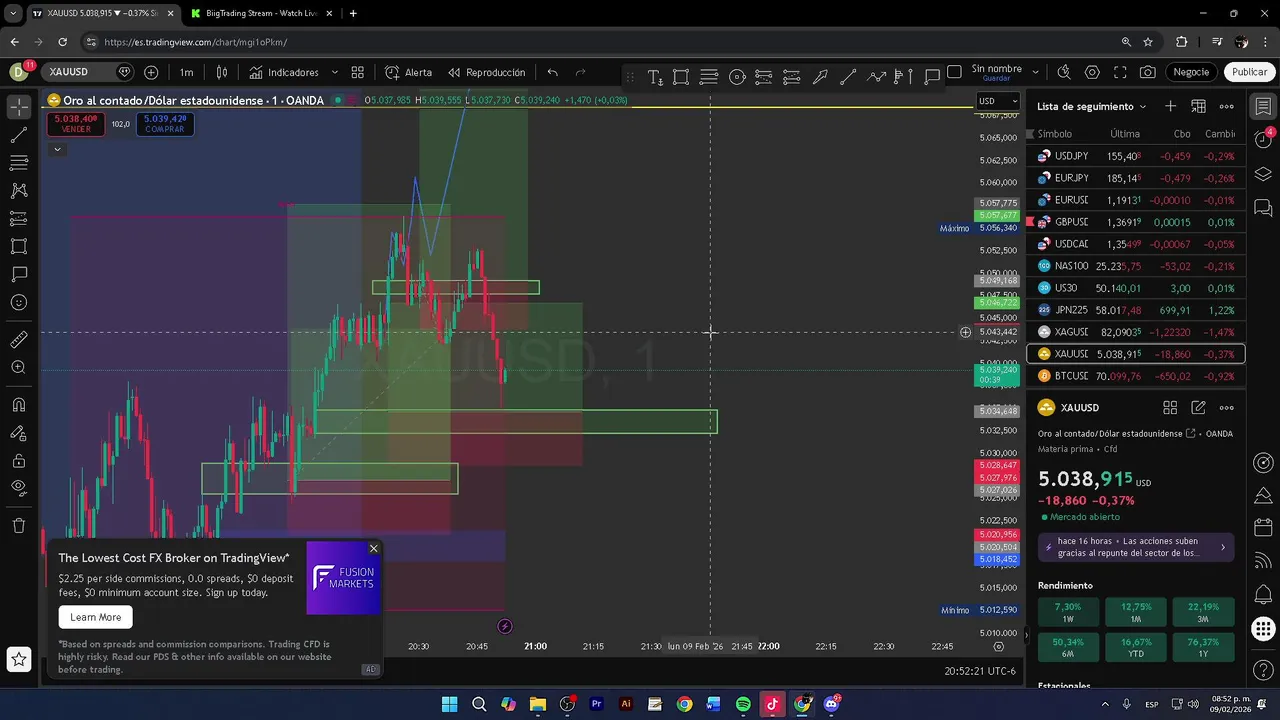Undo last chart action
Image resolution: width=1280 pixels, height=720 pixels.
(x=552, y=72)
